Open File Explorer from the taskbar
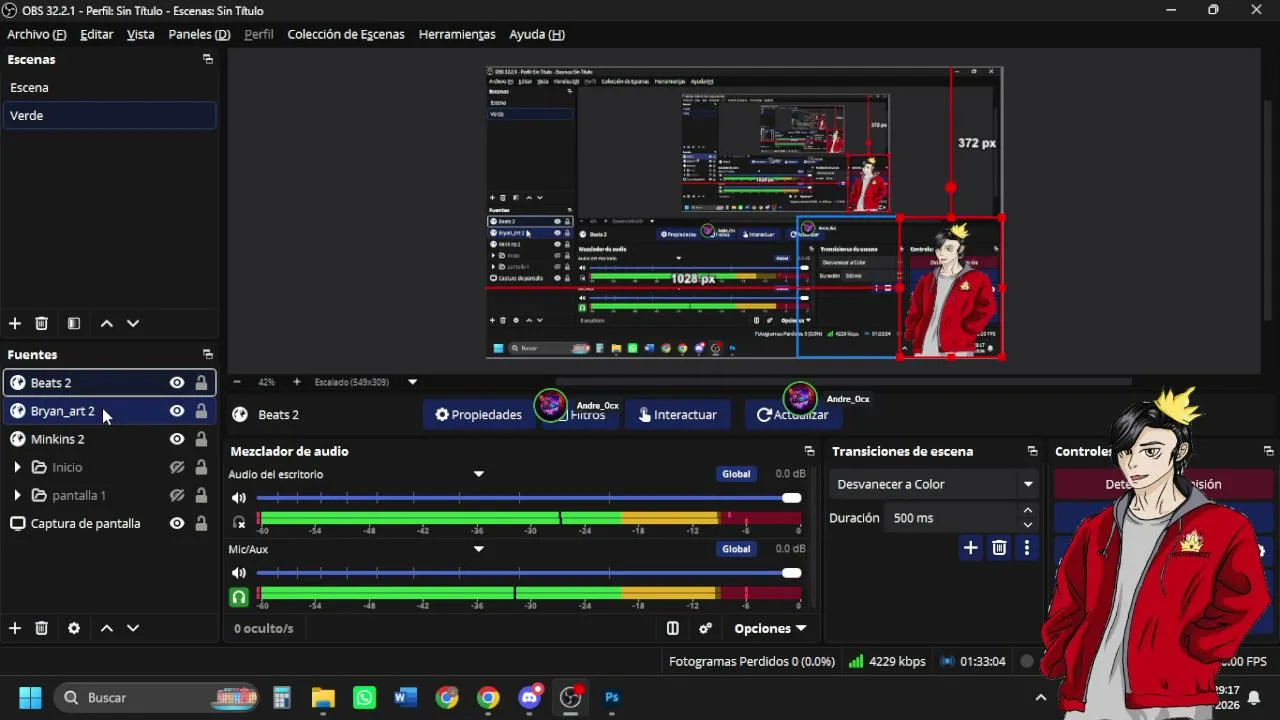Screen dimensions: 1280x720 click(x=323, y=697)
